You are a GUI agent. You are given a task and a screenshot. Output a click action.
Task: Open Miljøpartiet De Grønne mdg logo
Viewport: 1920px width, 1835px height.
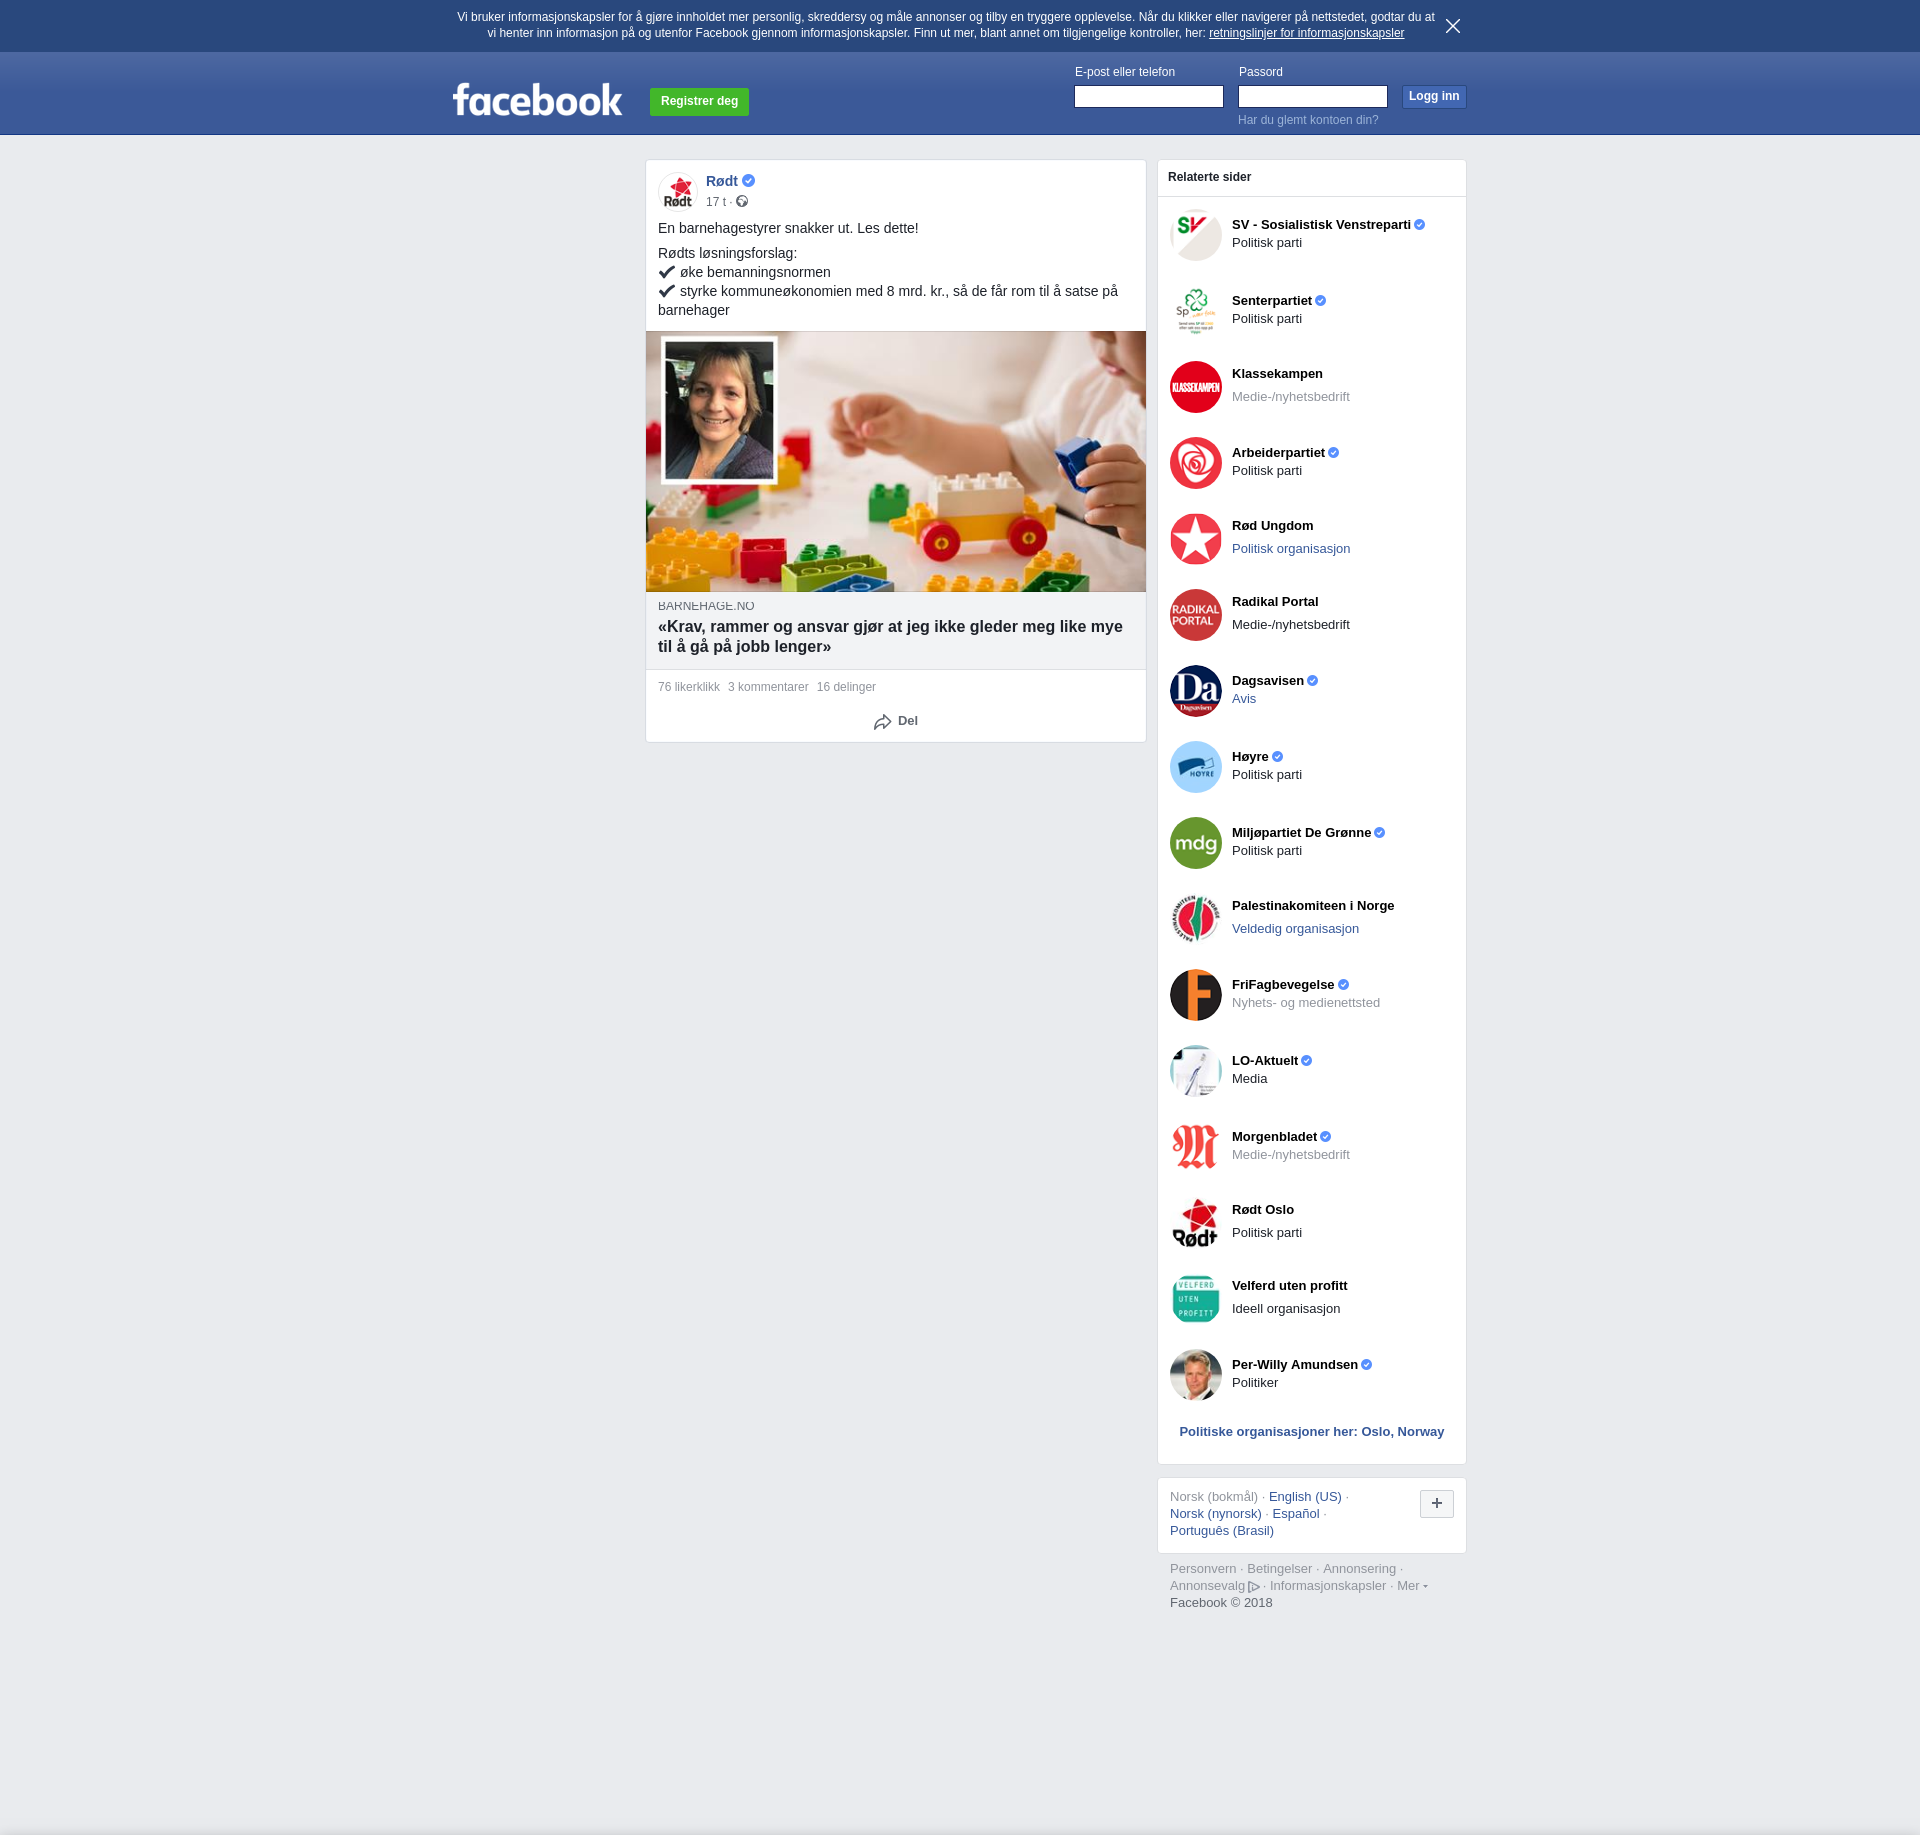coord(1196,843)
